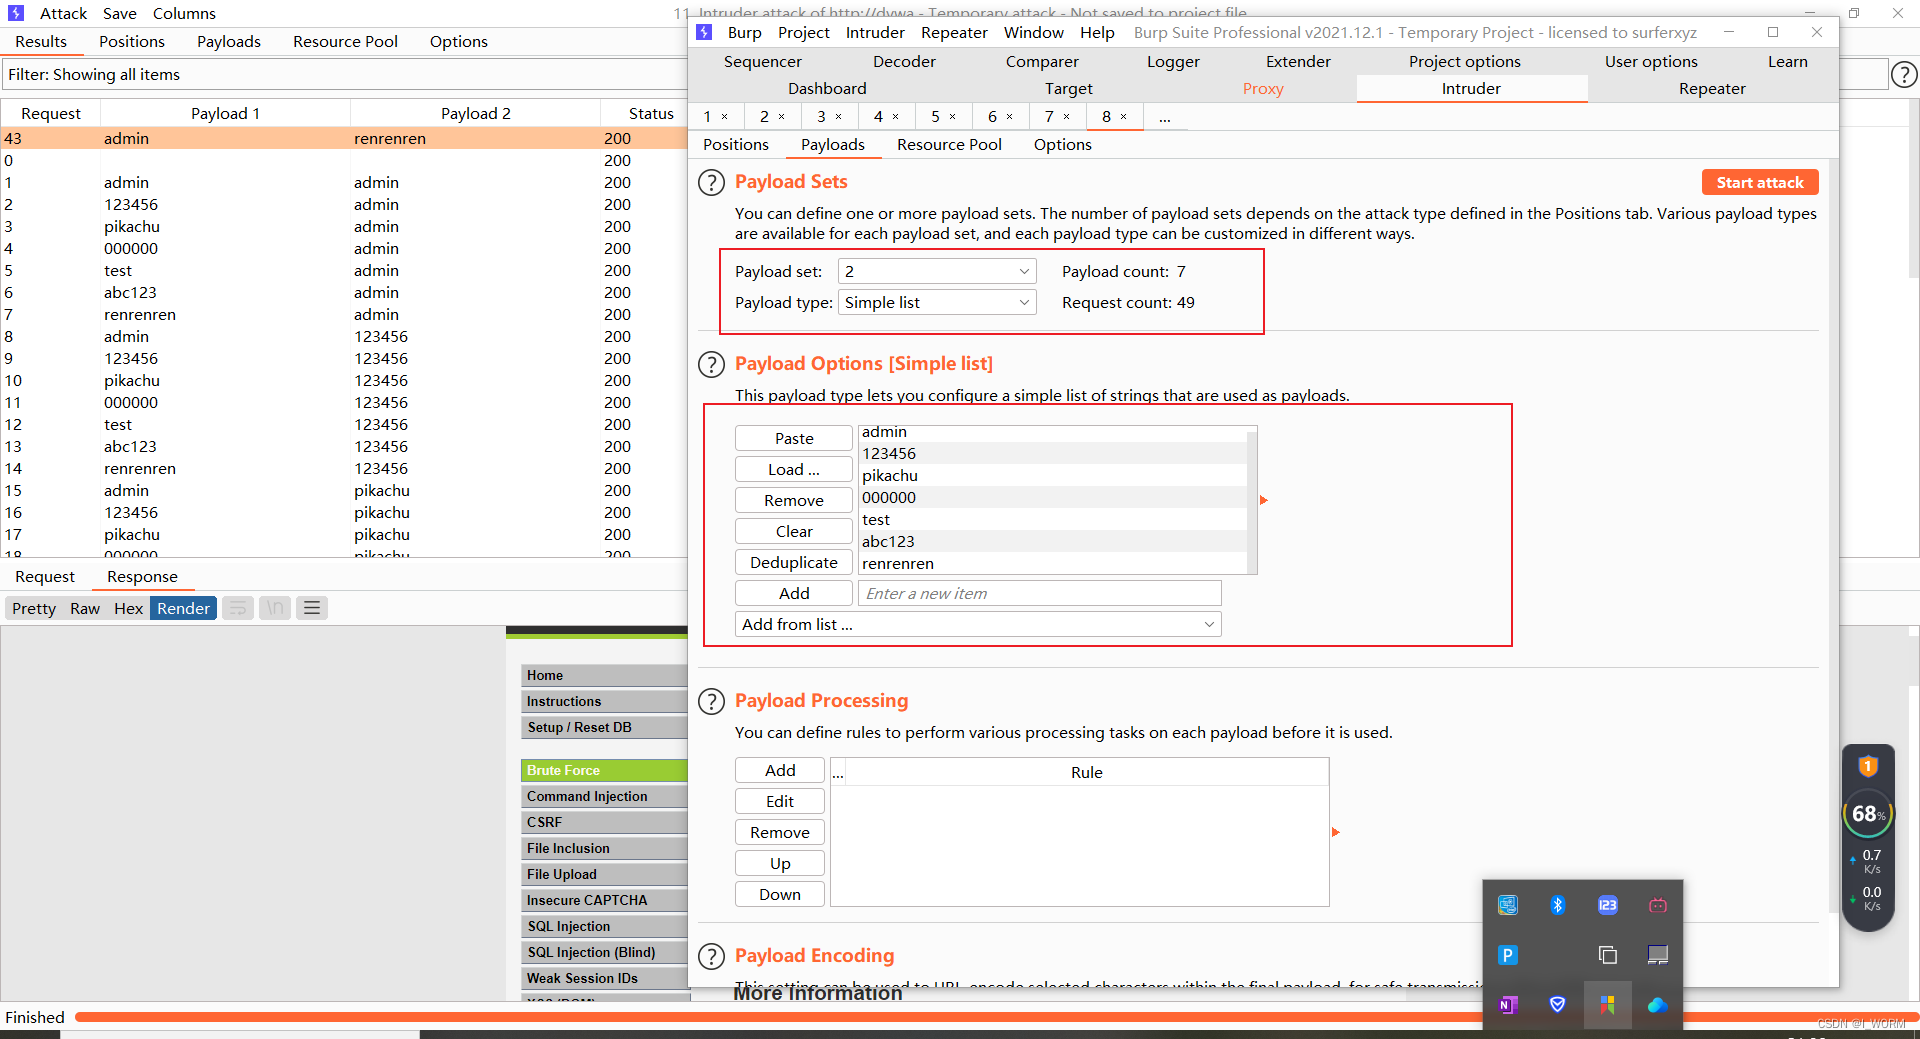Click Payload 1 column header

(226, 113)
